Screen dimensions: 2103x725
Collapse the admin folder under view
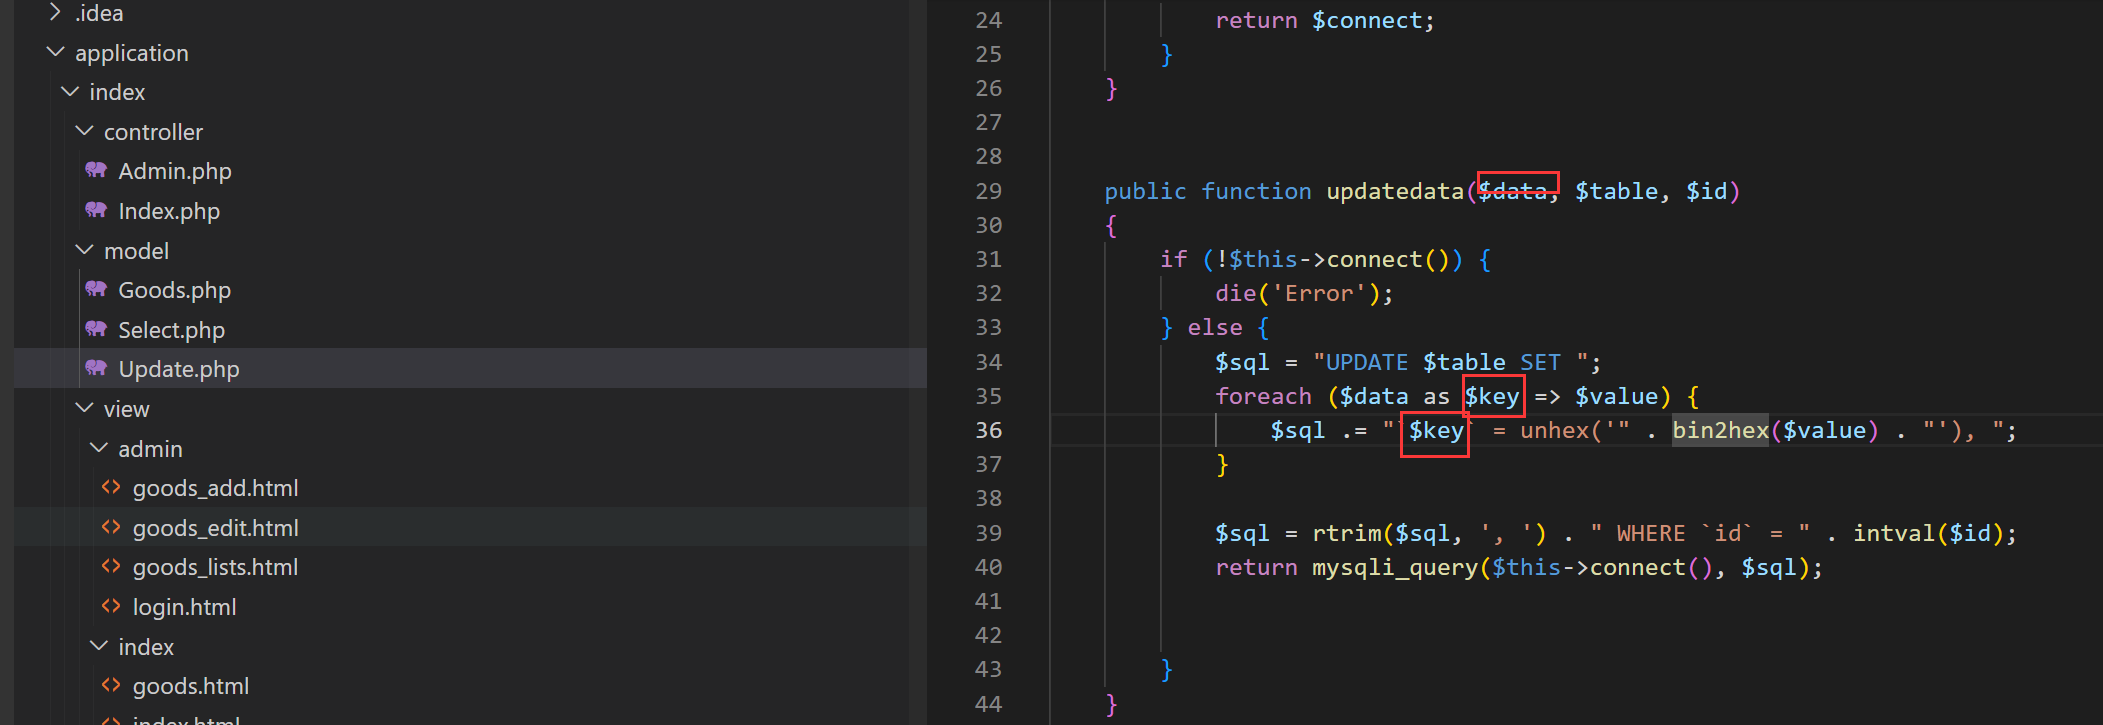pyautogui.click(x=99, y=448)
